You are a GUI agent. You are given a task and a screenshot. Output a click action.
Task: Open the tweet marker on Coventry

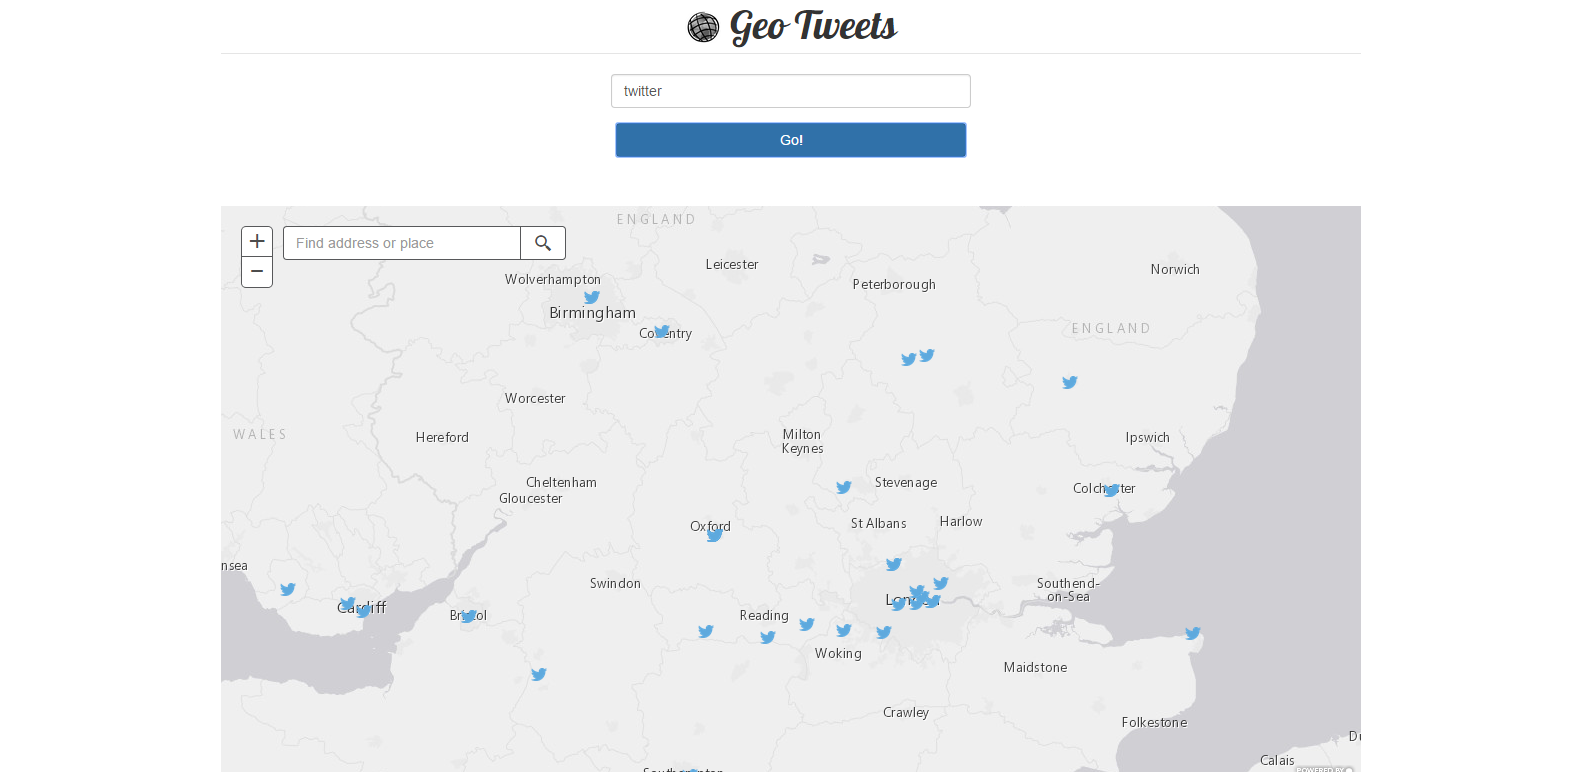click(662, 331)
